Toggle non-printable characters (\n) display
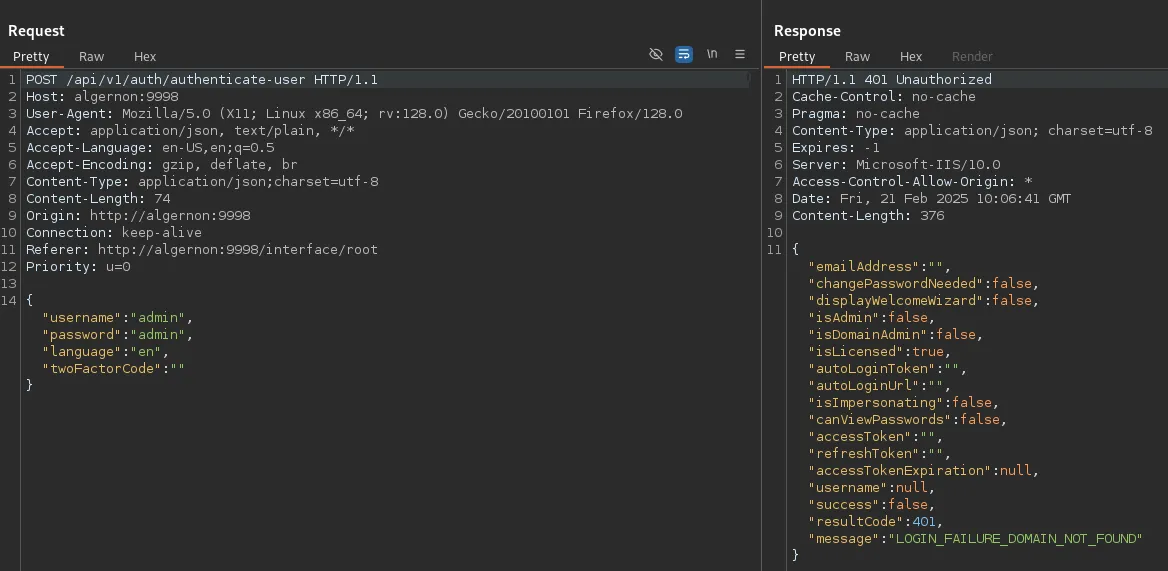Screen dimensions: 1168x571 pos(712,55)
